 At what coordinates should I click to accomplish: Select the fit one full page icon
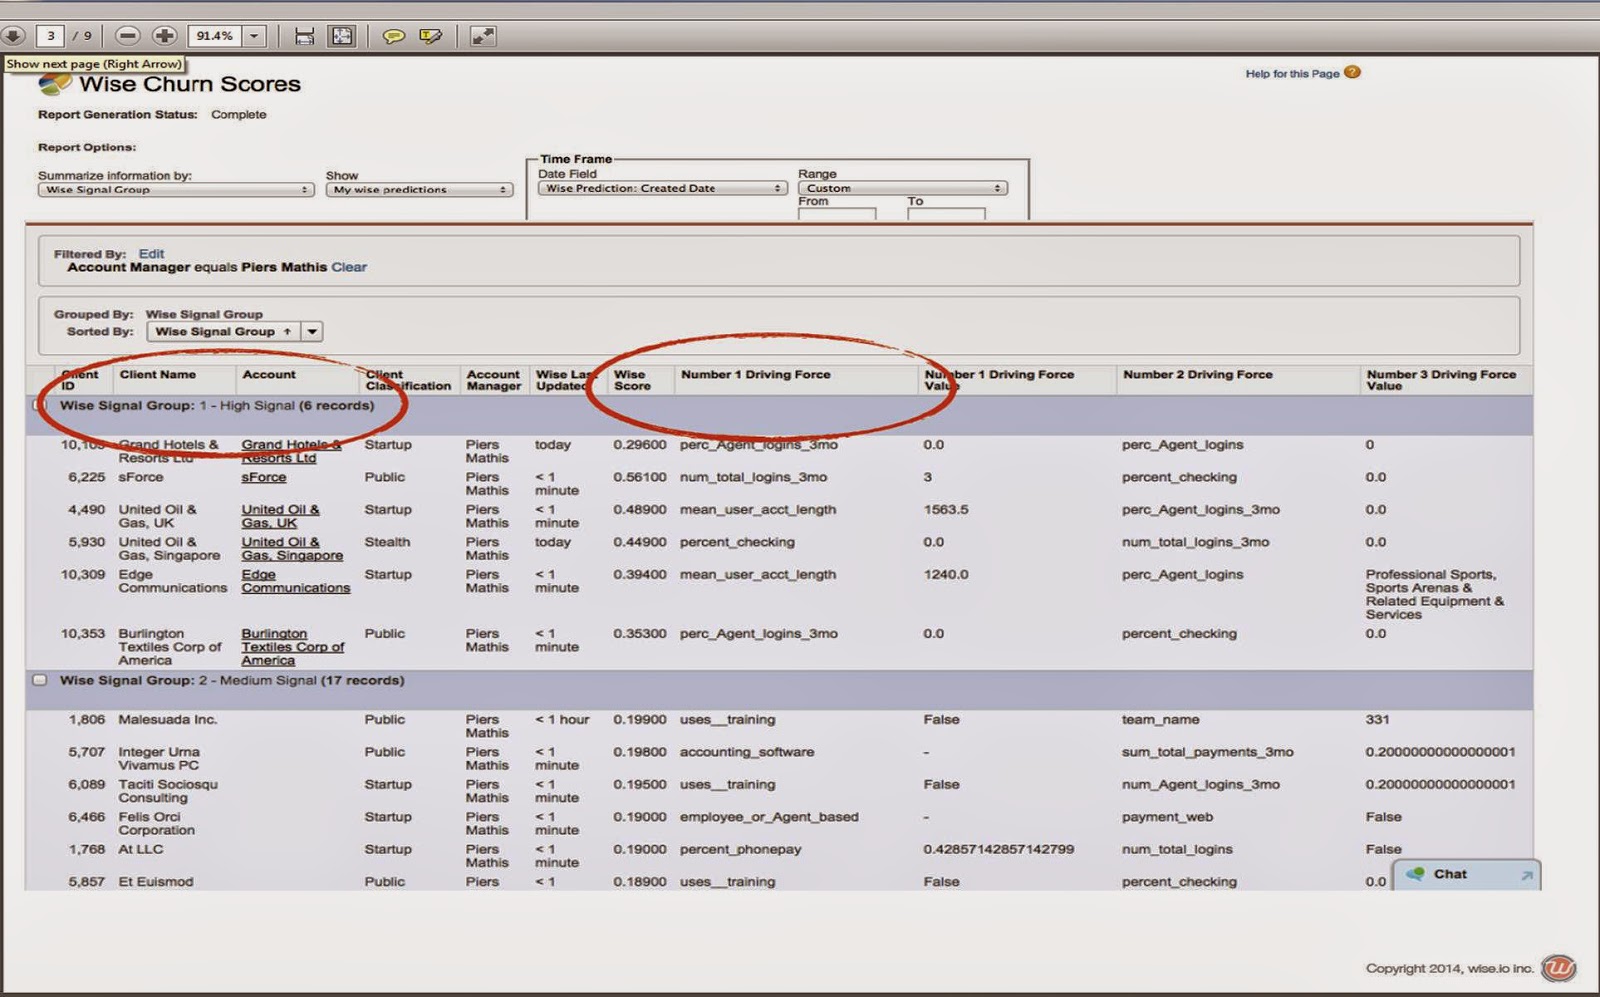pyautogui.click(x=342, y=36)
